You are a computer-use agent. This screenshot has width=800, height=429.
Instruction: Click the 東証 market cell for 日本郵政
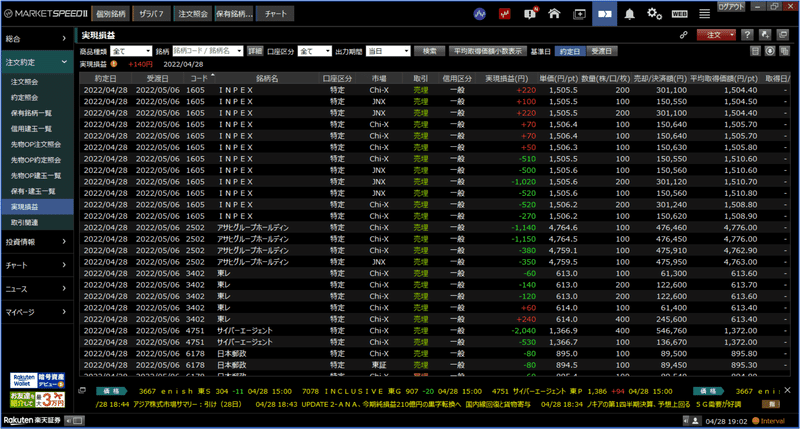379,365
